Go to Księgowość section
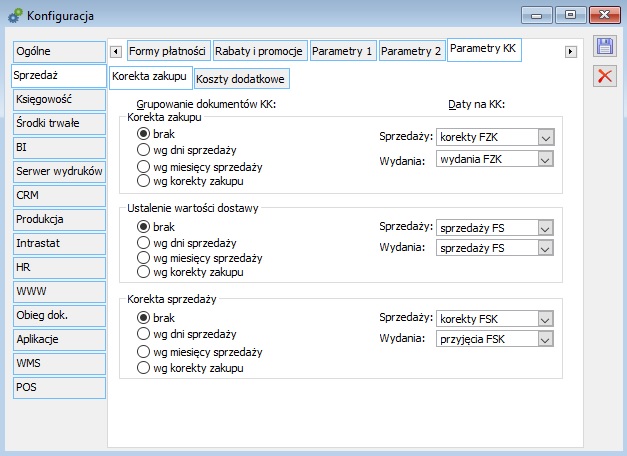627x456 pixels. pyautogui.click(x=59, y=100)
